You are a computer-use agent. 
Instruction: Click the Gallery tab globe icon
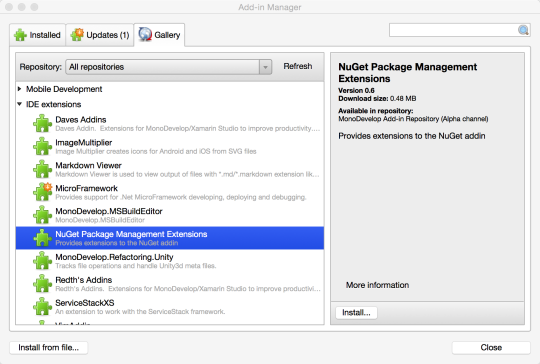pos(145,34)
